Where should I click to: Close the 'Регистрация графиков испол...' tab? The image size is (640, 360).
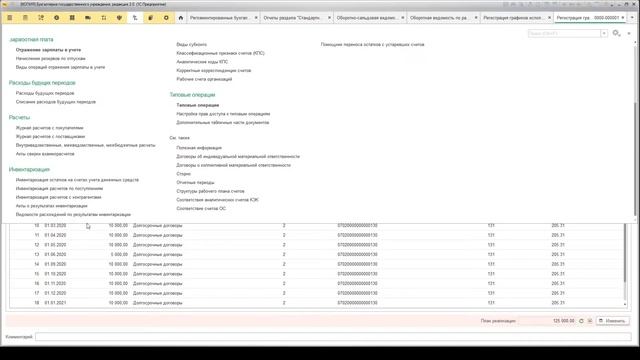549,18
